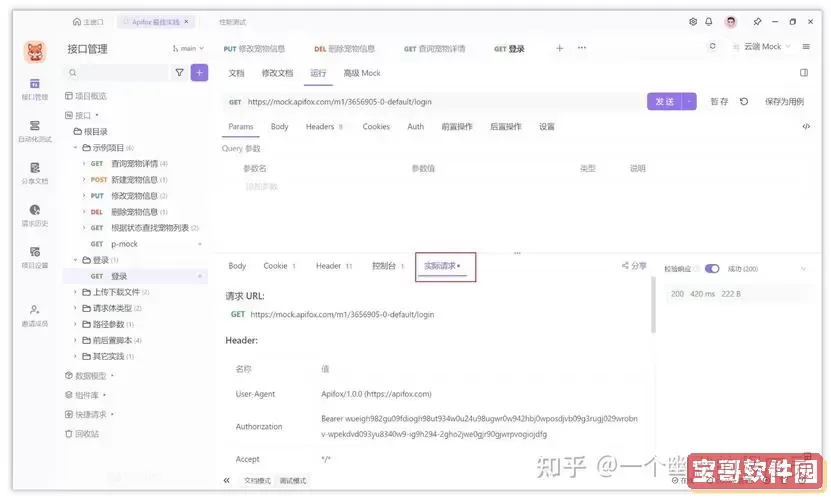
Task: Open the 前置操作 tab
Action: (x=457, y=127)
